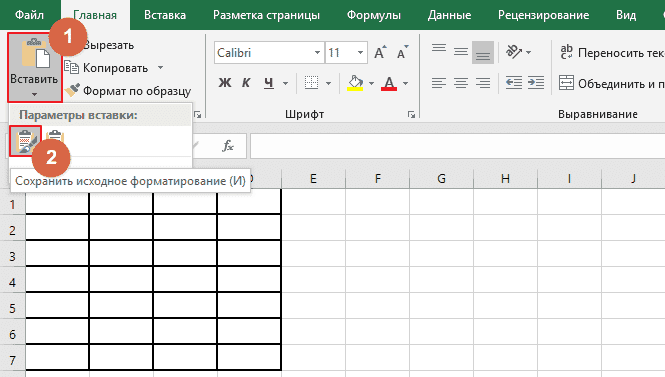Open the orientation dropdown arrow
The image size is (665, 377).
pos(528,53)
